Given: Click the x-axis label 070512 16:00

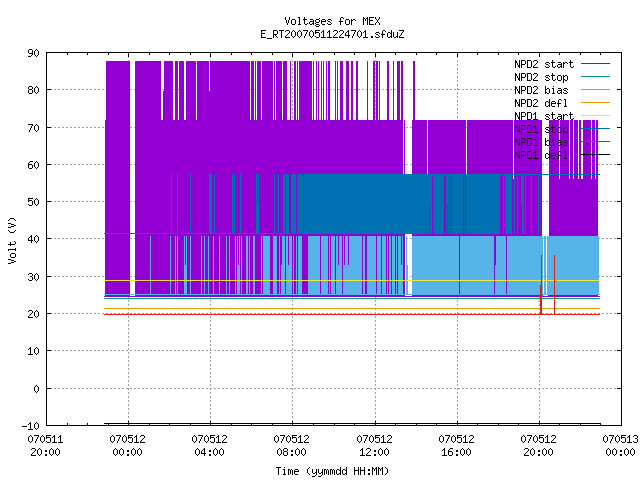Looking at the screenshot, I should point(456,446).
